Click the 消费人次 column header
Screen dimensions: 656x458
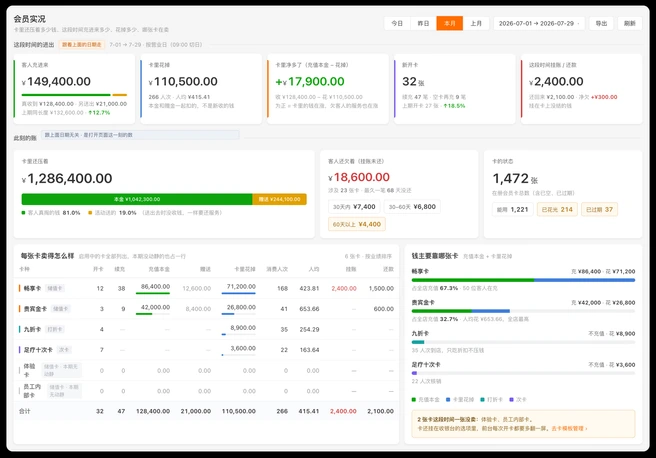coord(277,269)
